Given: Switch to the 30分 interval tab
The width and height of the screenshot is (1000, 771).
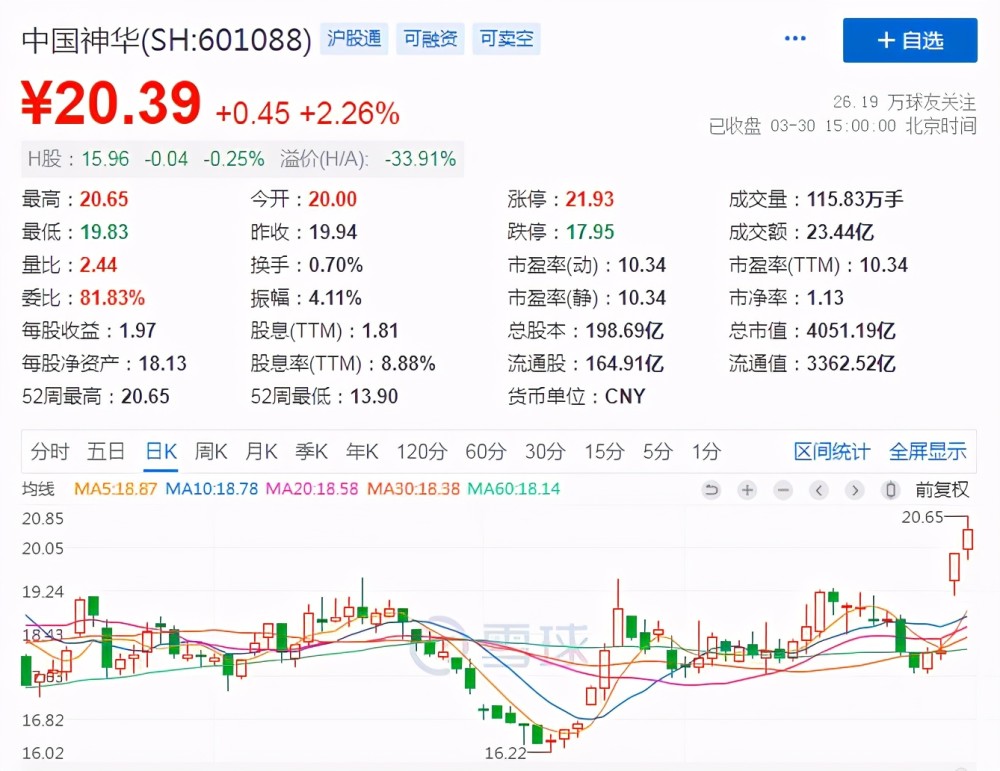Looking at the screenshot, I should pos(545,452).
